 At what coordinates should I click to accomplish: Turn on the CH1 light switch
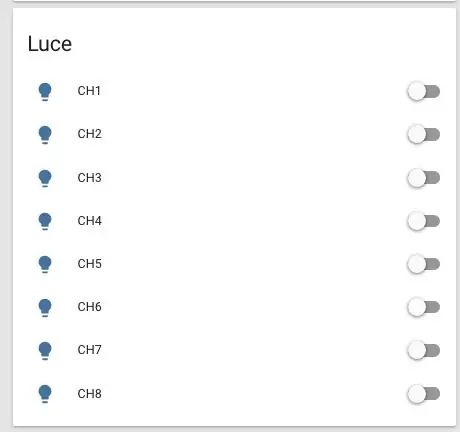(x=423, y=91)
